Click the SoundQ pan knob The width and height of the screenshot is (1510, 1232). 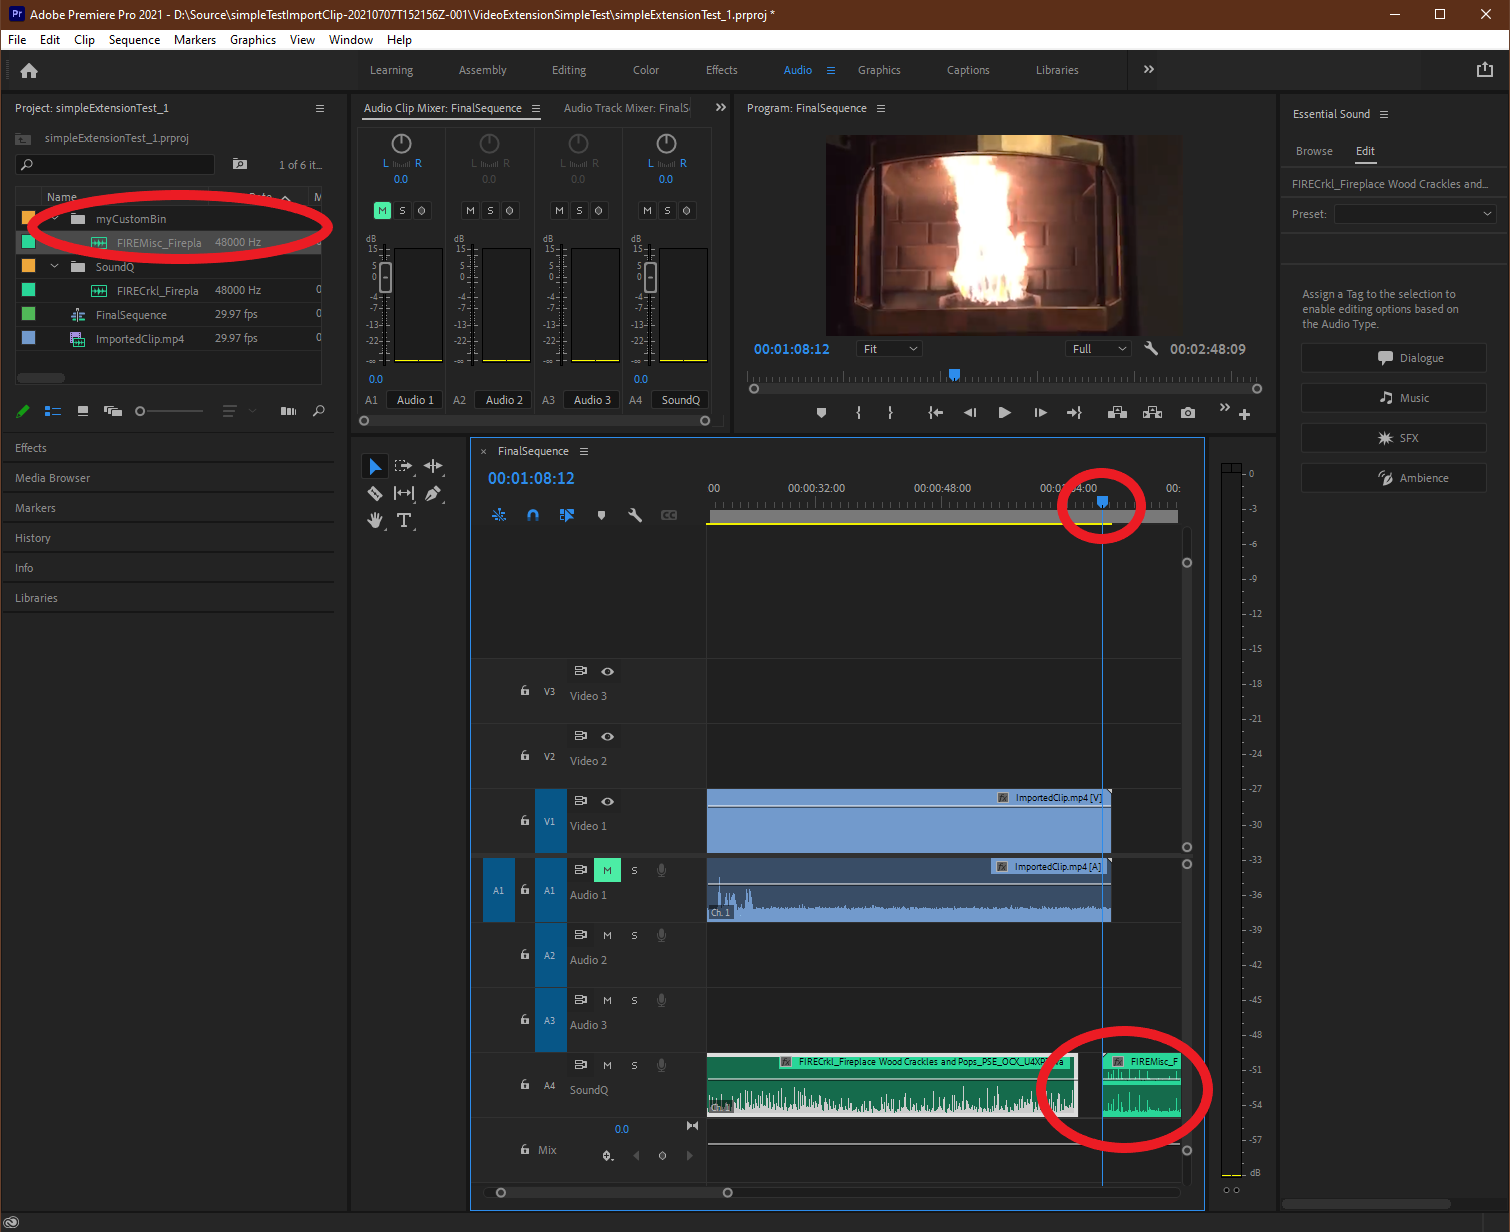(x=666, y=144)
